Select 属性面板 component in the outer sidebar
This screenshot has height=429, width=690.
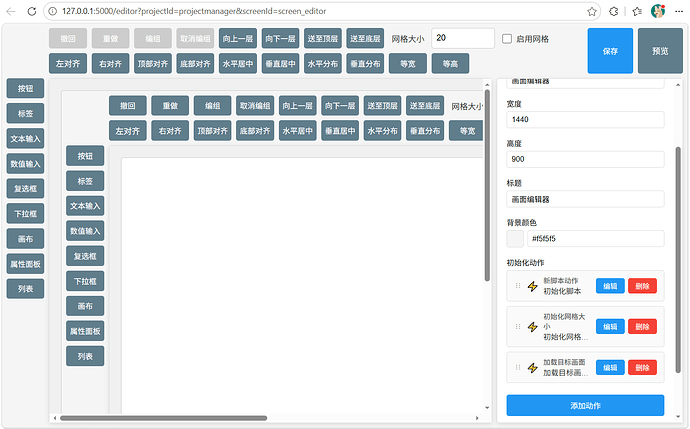26,264
